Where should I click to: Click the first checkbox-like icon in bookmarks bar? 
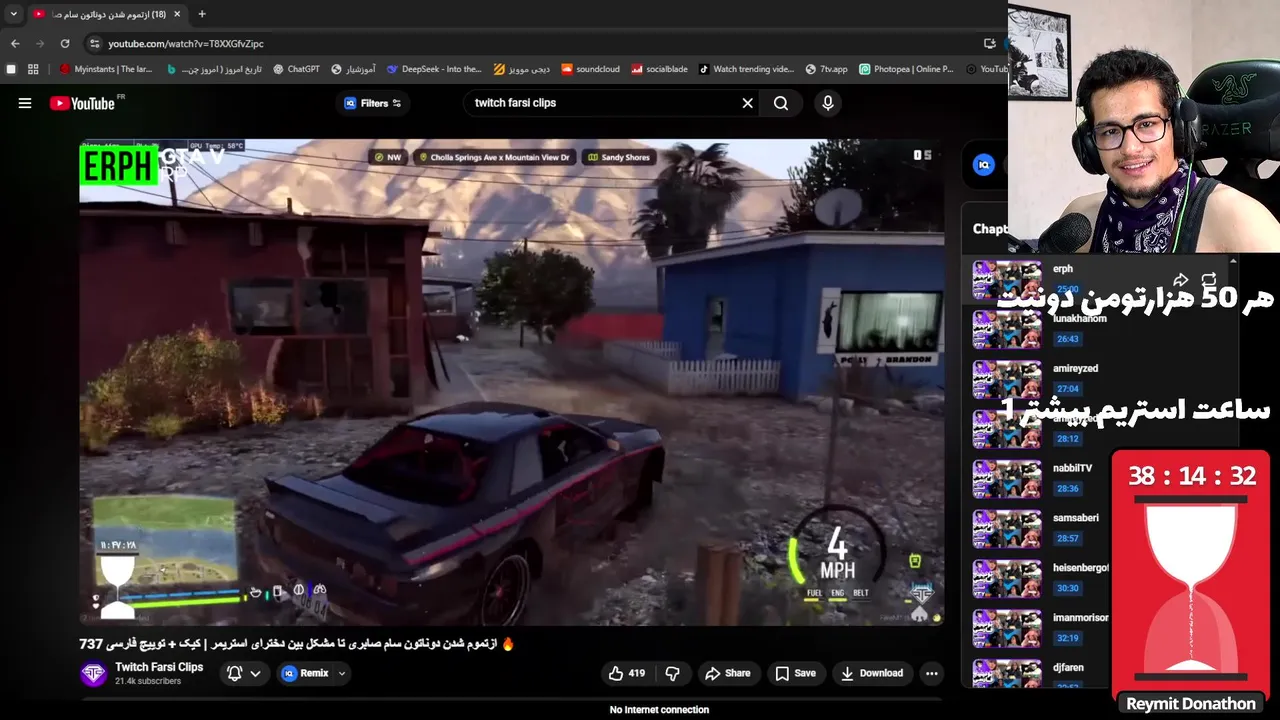click(11, 69)
